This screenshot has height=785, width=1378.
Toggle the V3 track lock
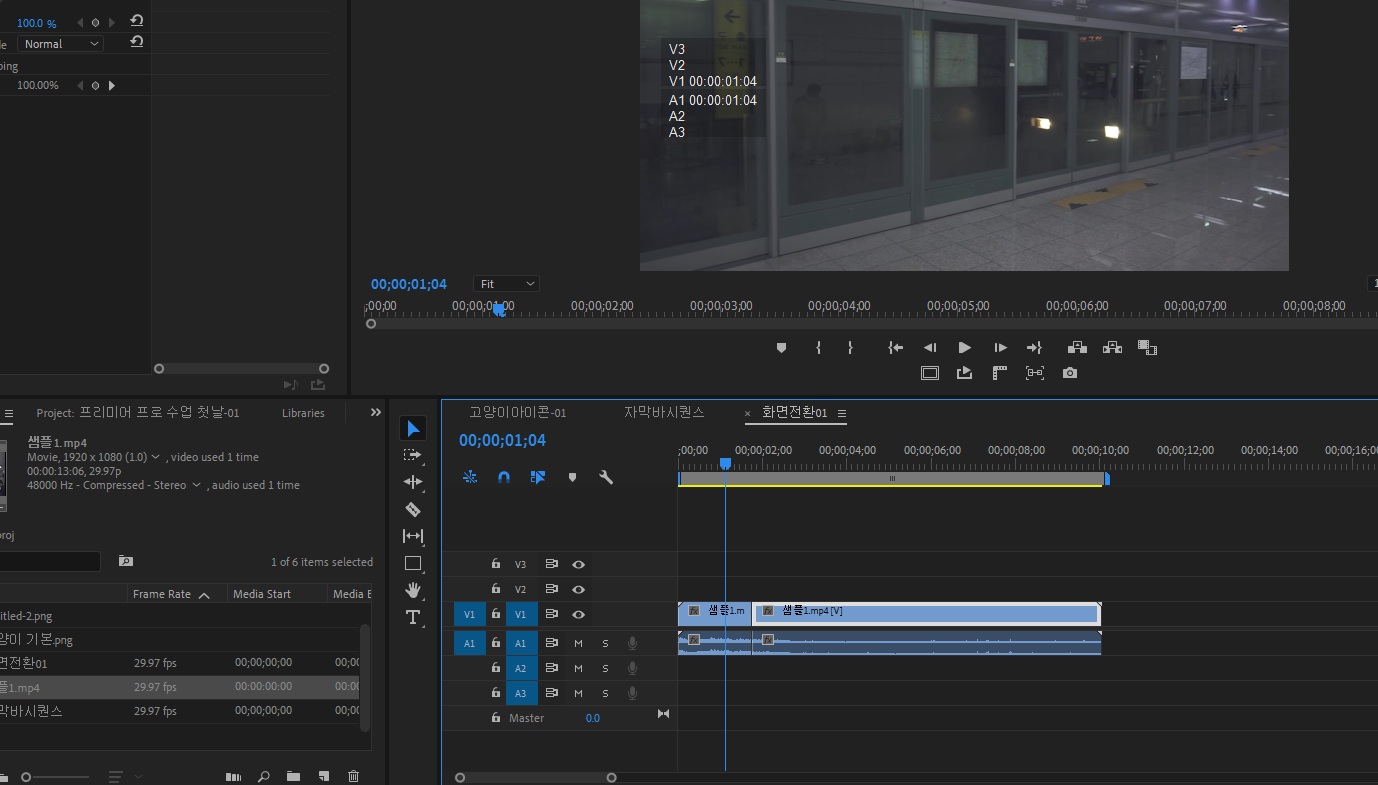(x=495, y=564)
